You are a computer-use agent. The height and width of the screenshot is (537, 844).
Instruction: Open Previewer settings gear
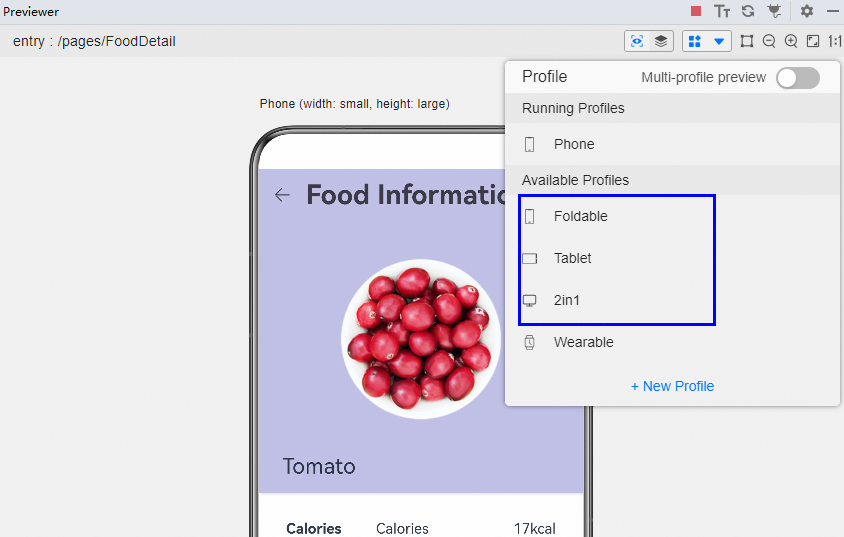pos(807,11)
